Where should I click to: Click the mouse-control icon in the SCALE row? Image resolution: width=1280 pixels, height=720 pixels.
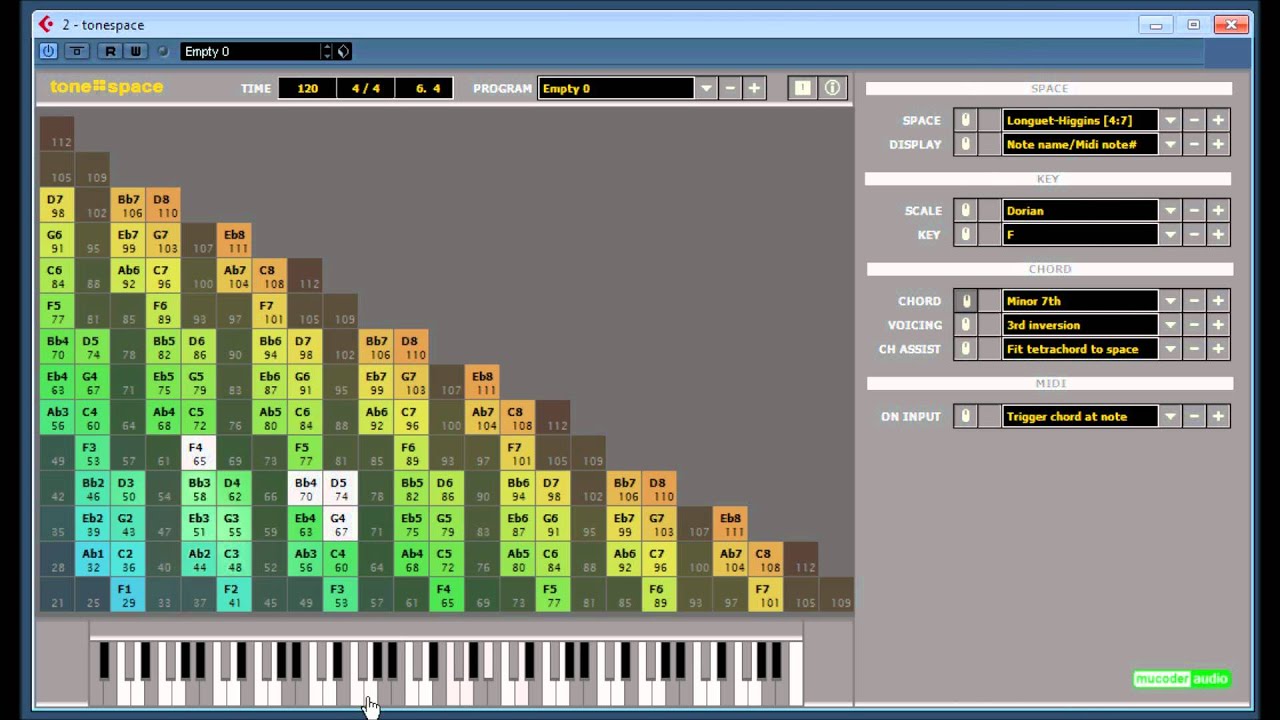coord(965,210)
